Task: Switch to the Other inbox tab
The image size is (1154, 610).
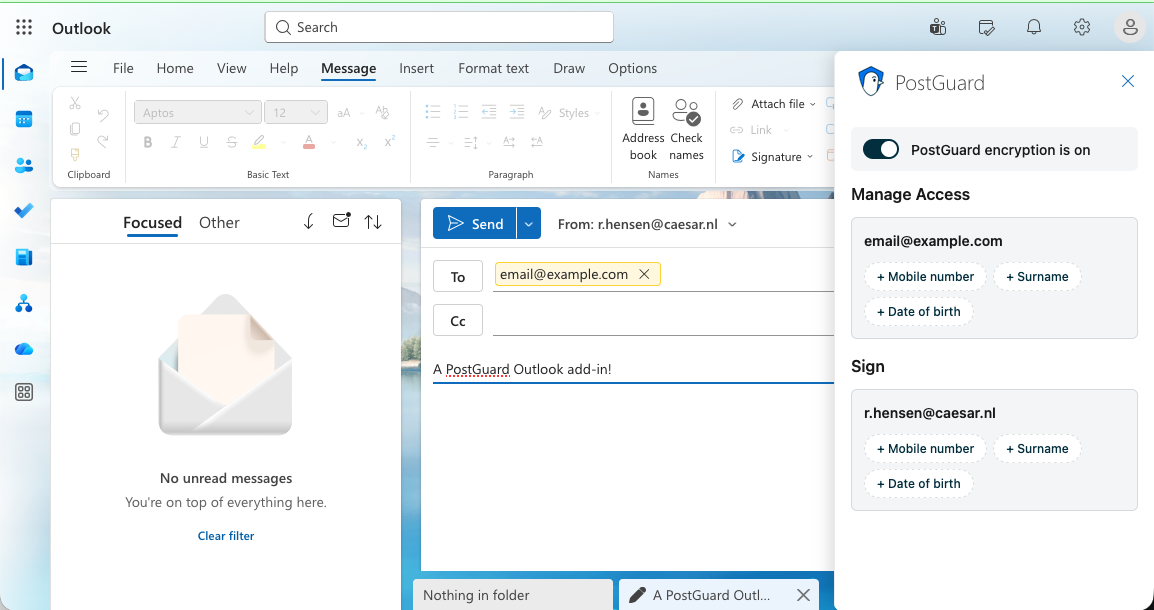Action: 219,222
